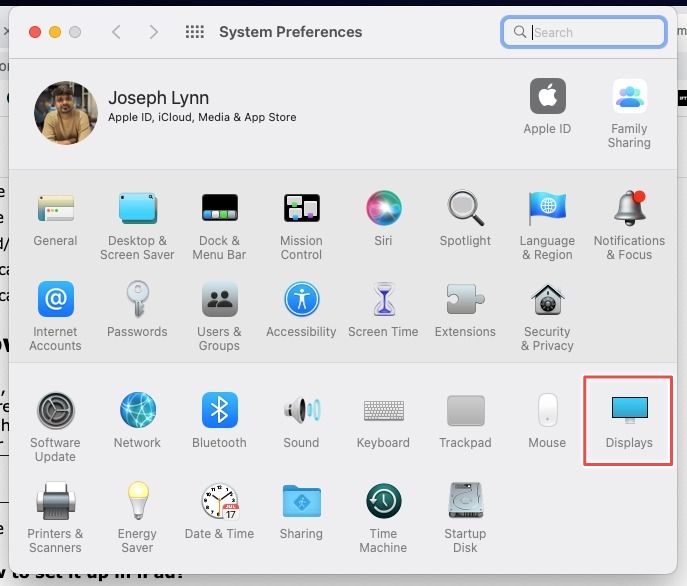Minimize the System Preferences window
Viewport: 687px width, 586px height.
[x=55, y=32]
